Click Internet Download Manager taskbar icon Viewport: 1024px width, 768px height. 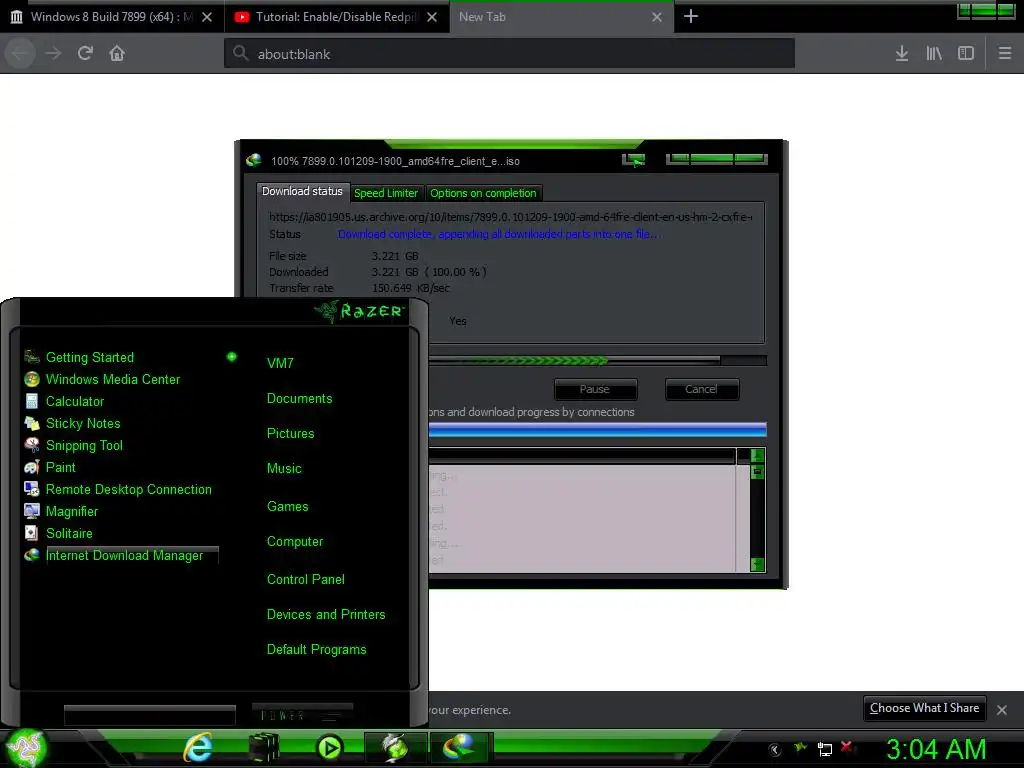click(x=460, y=748)
